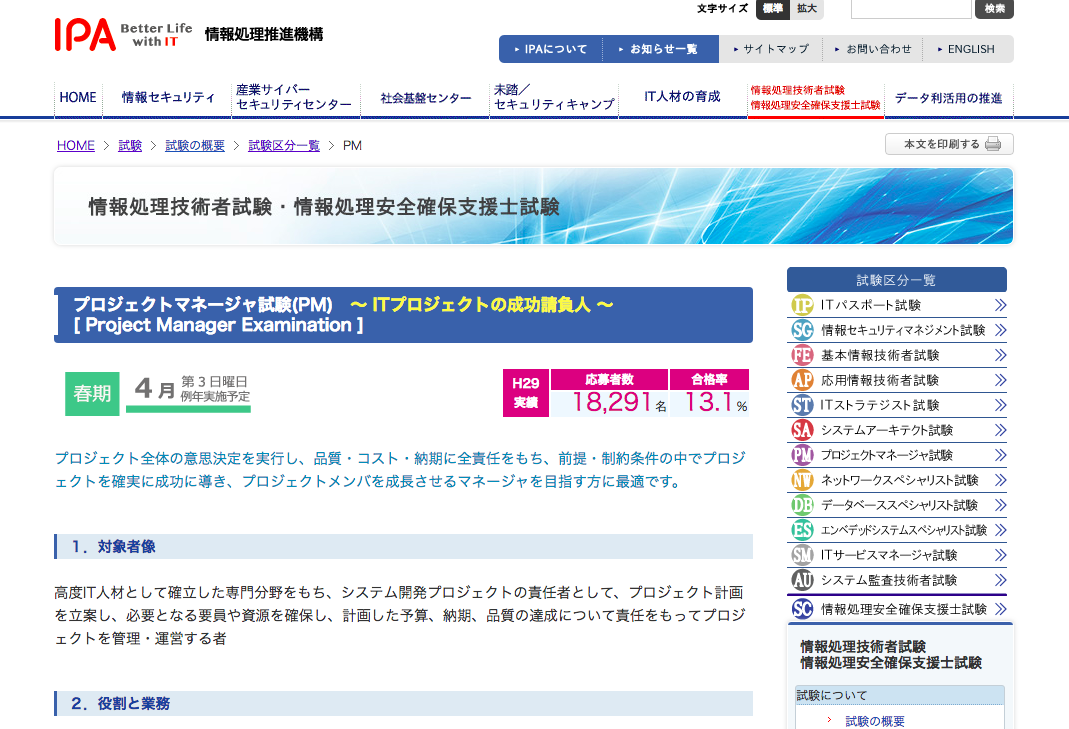Open the データ利活用の推進 navigation tab

(948, 98)
